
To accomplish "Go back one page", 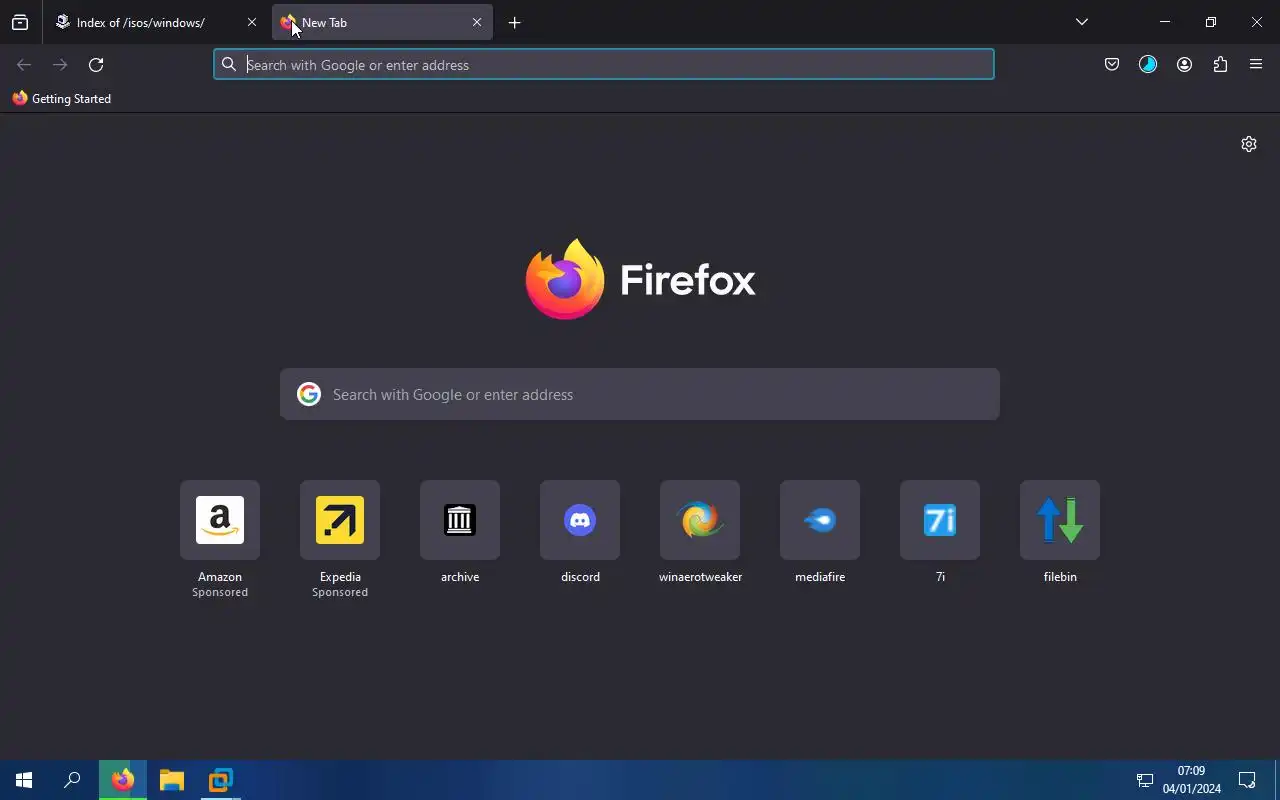I will click(24, 65).
